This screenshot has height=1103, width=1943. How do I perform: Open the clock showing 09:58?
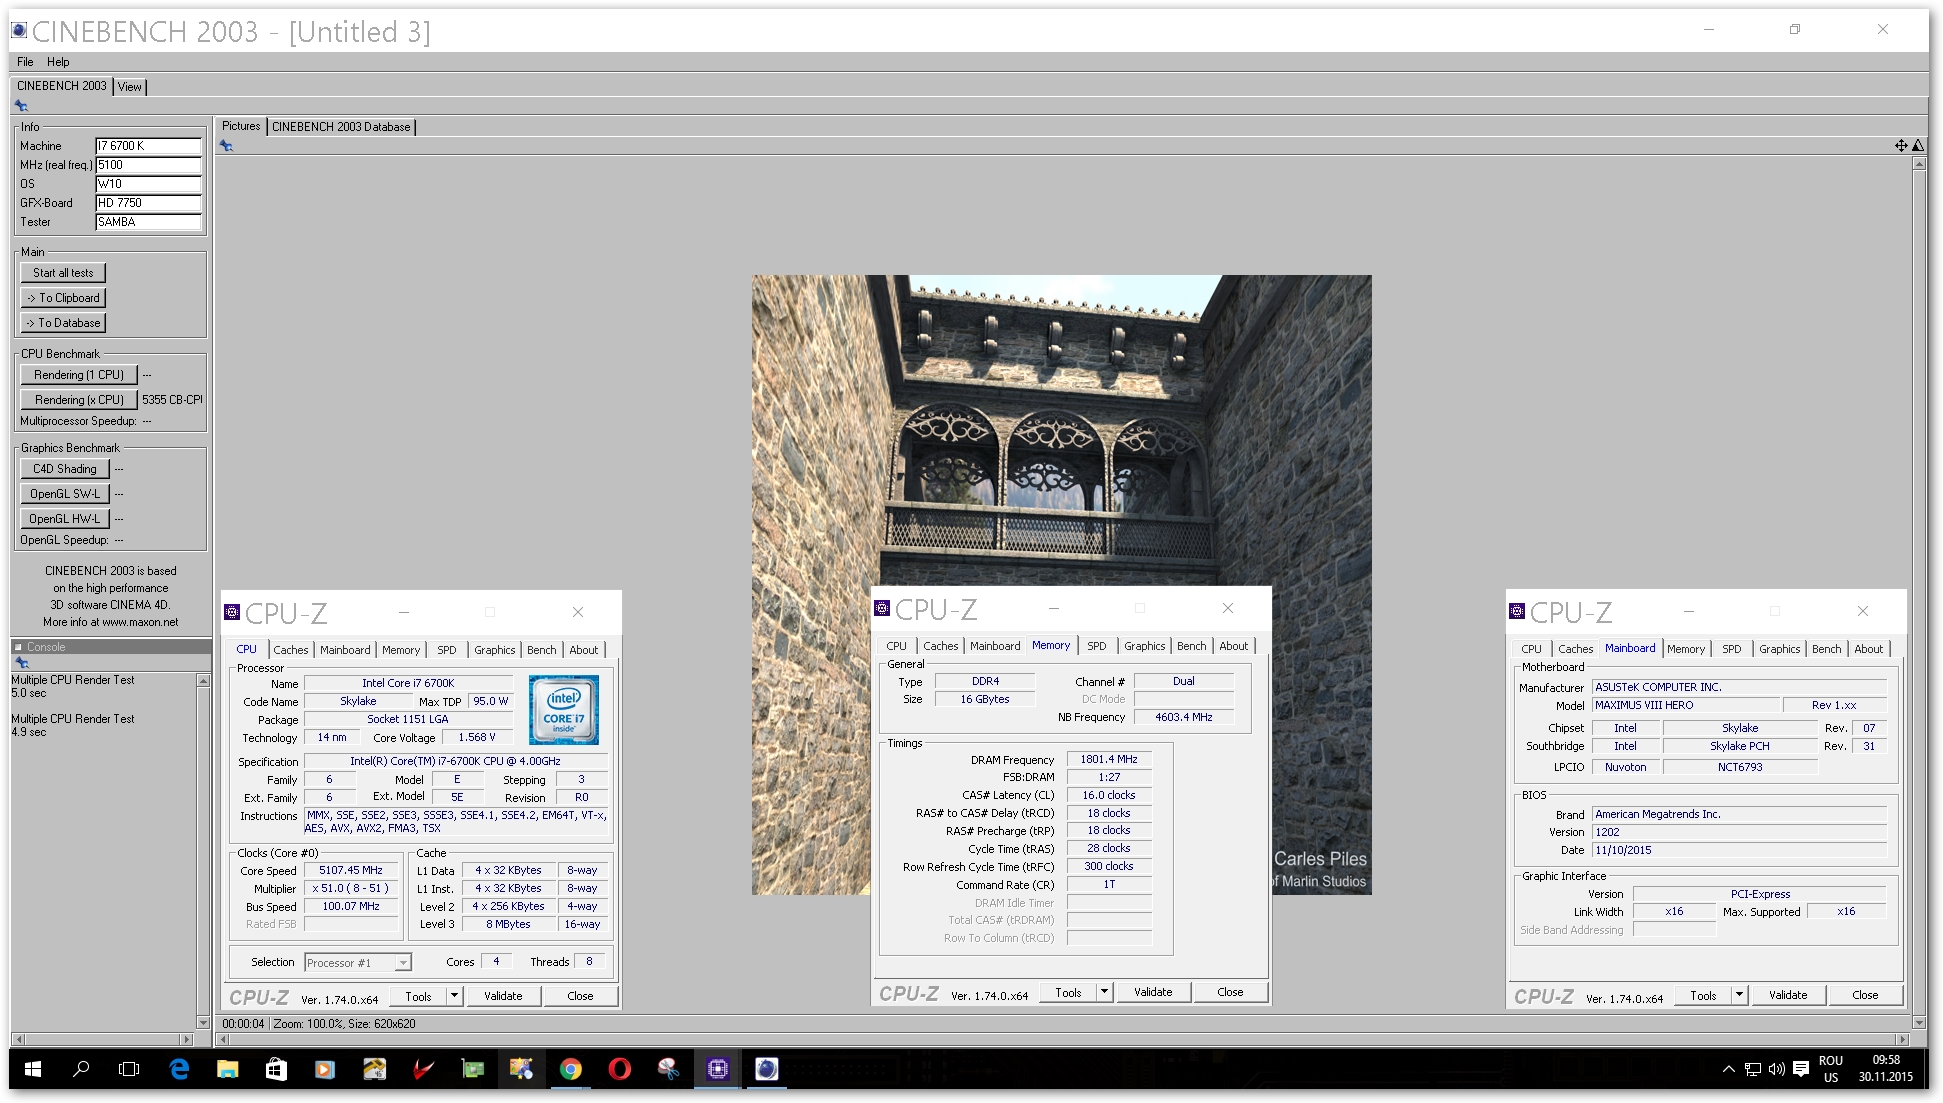tap(1885, 1069)
